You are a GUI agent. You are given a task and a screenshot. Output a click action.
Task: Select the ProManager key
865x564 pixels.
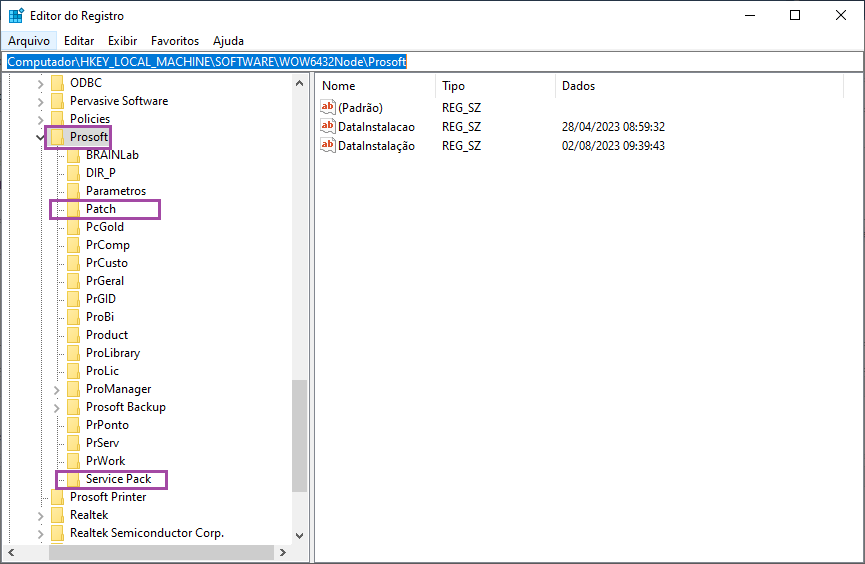pyautogui.click(x=119, y=389)
